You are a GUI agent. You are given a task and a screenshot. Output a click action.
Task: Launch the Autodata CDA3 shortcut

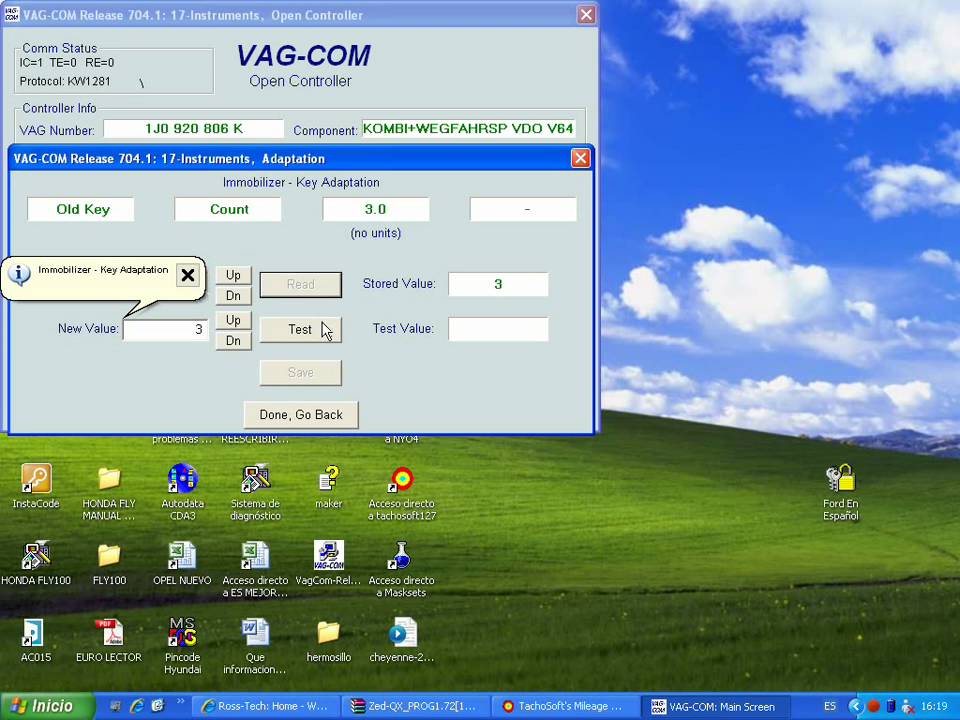pos(182,492)
